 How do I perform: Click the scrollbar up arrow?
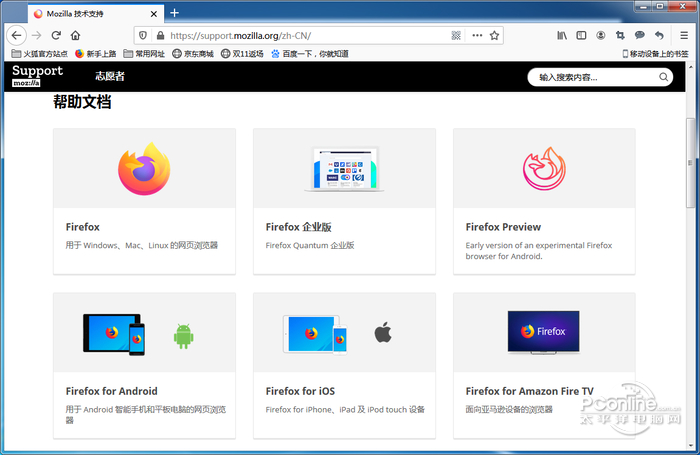coord(691,67)
